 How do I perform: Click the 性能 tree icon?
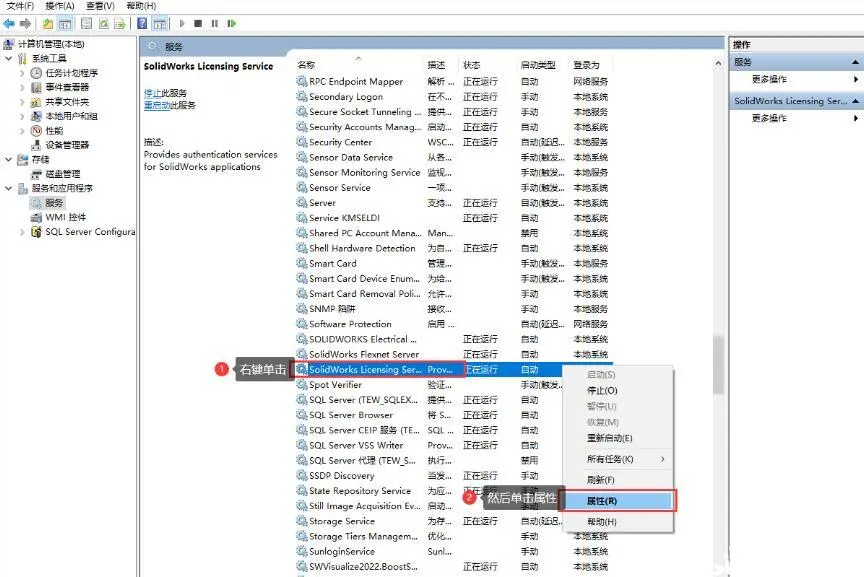click(x=36, y=131)
